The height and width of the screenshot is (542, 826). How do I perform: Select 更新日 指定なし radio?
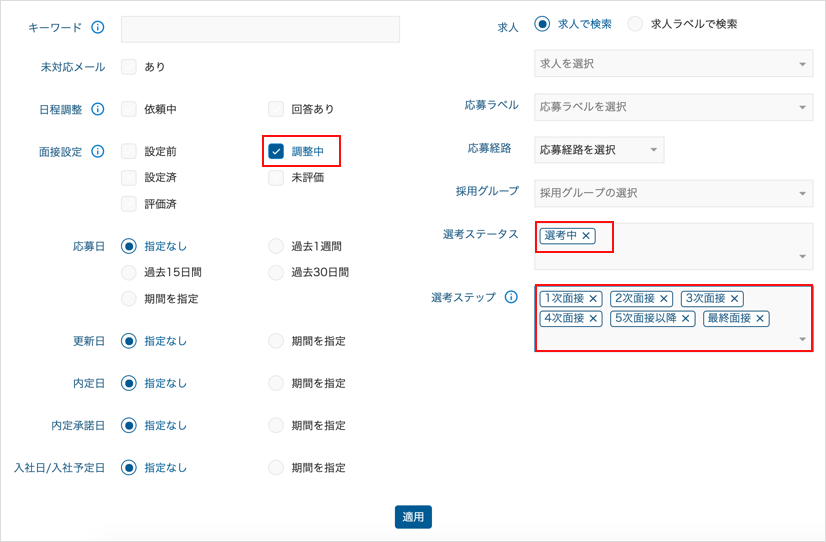(129, 341)
